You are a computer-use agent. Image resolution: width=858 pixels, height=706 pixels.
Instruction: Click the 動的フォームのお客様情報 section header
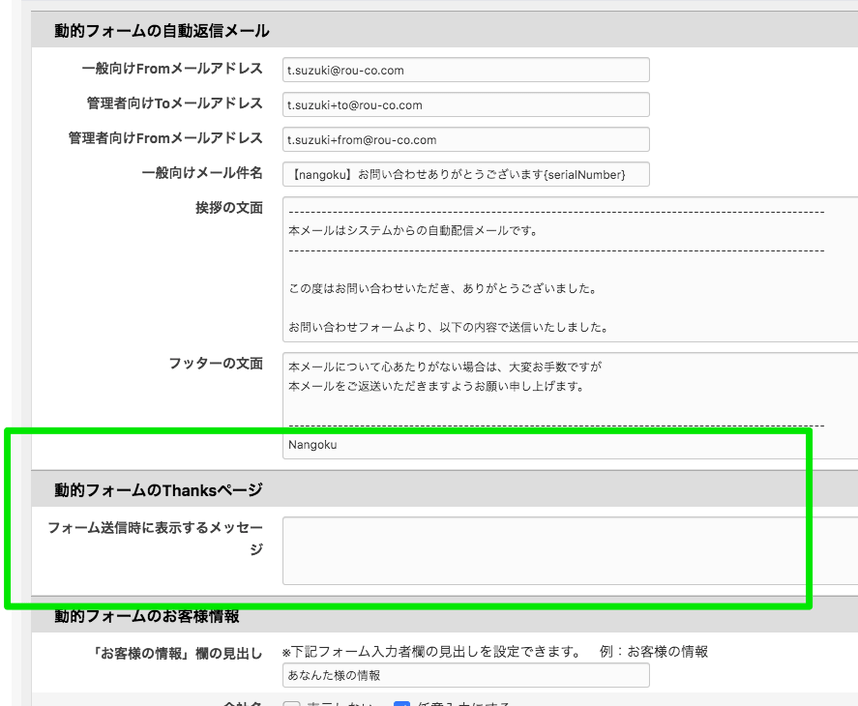coord(147,616)
